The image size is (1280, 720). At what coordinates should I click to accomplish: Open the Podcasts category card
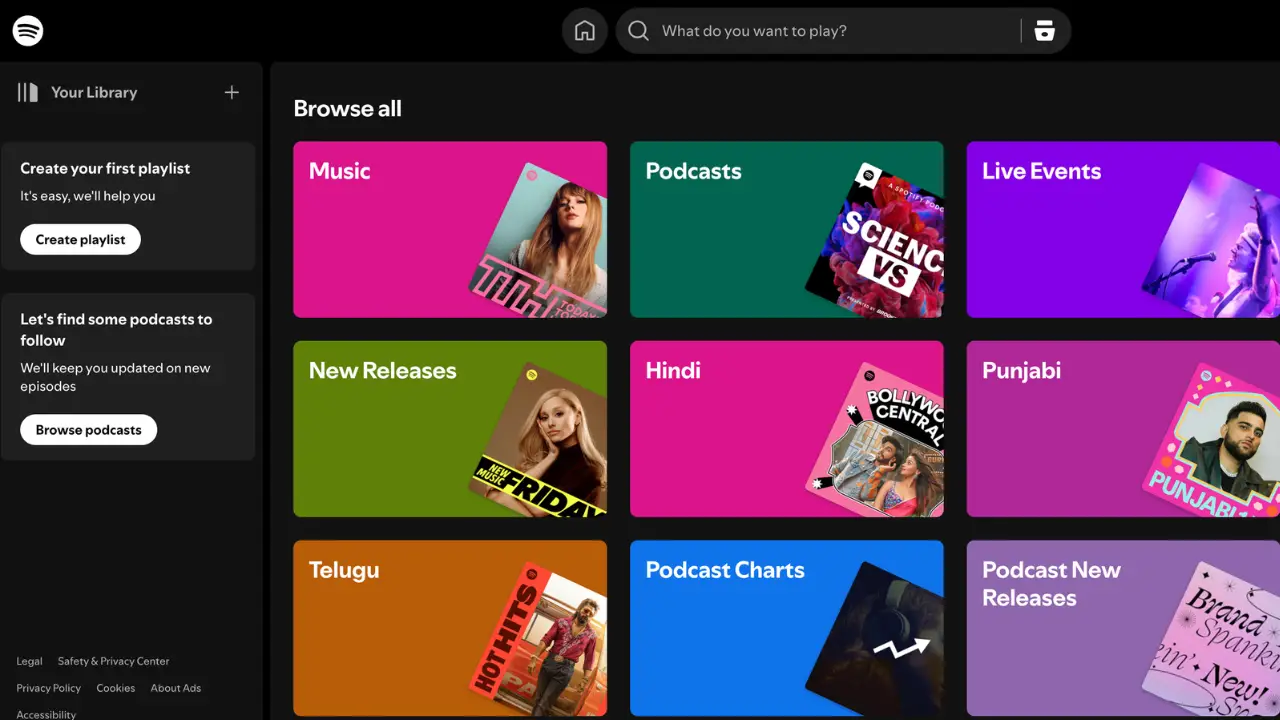[x=786, y=229]
